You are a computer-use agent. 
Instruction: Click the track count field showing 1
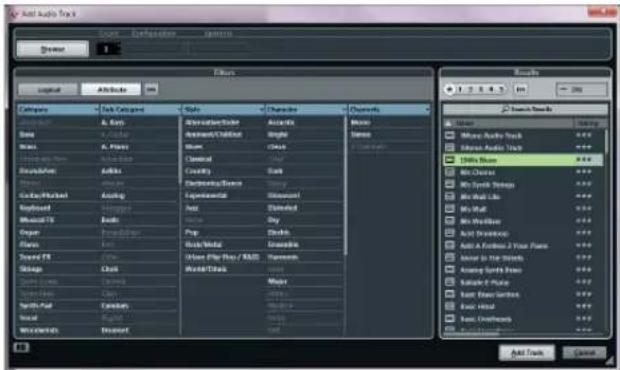(107, 49)
